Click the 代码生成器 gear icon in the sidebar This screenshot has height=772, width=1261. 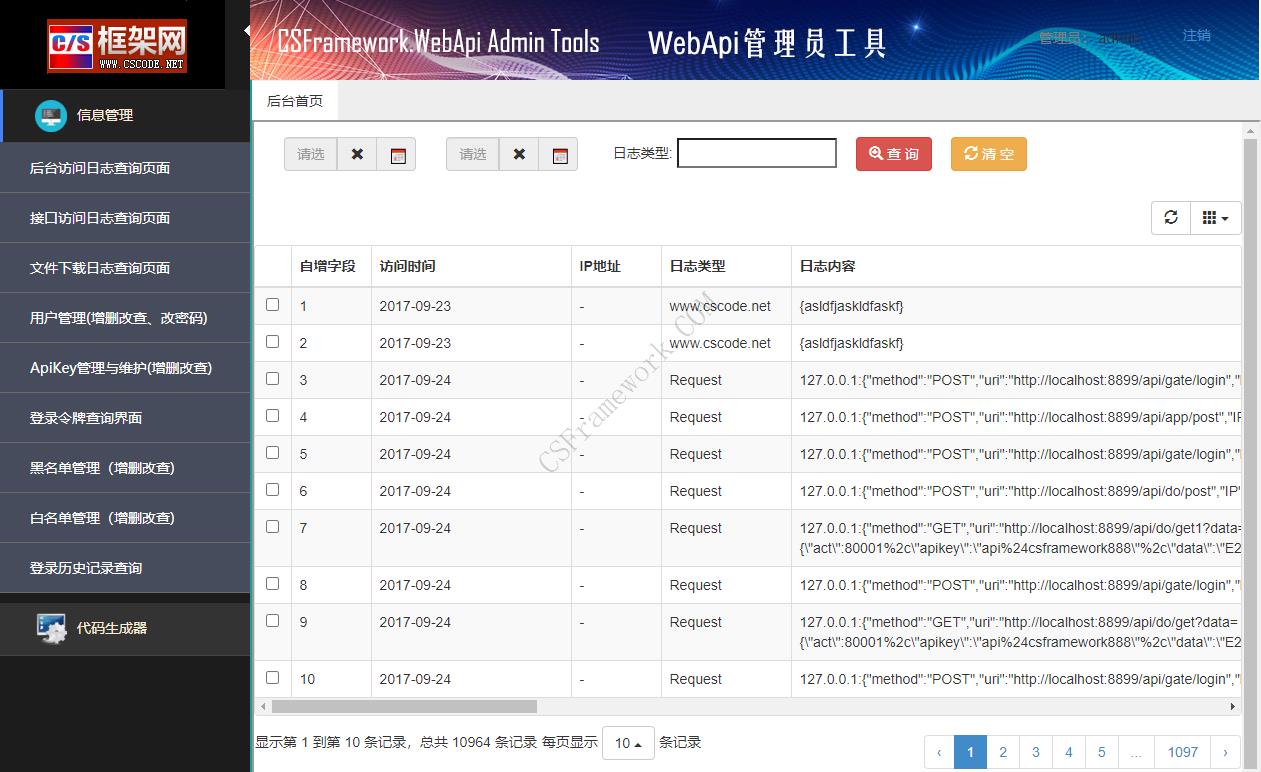click(x=51, y=628)
